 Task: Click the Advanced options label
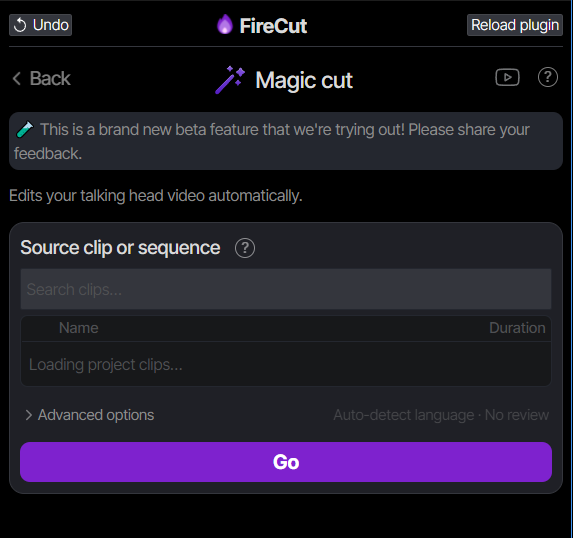pyautogui.click(x=96, y=415)
